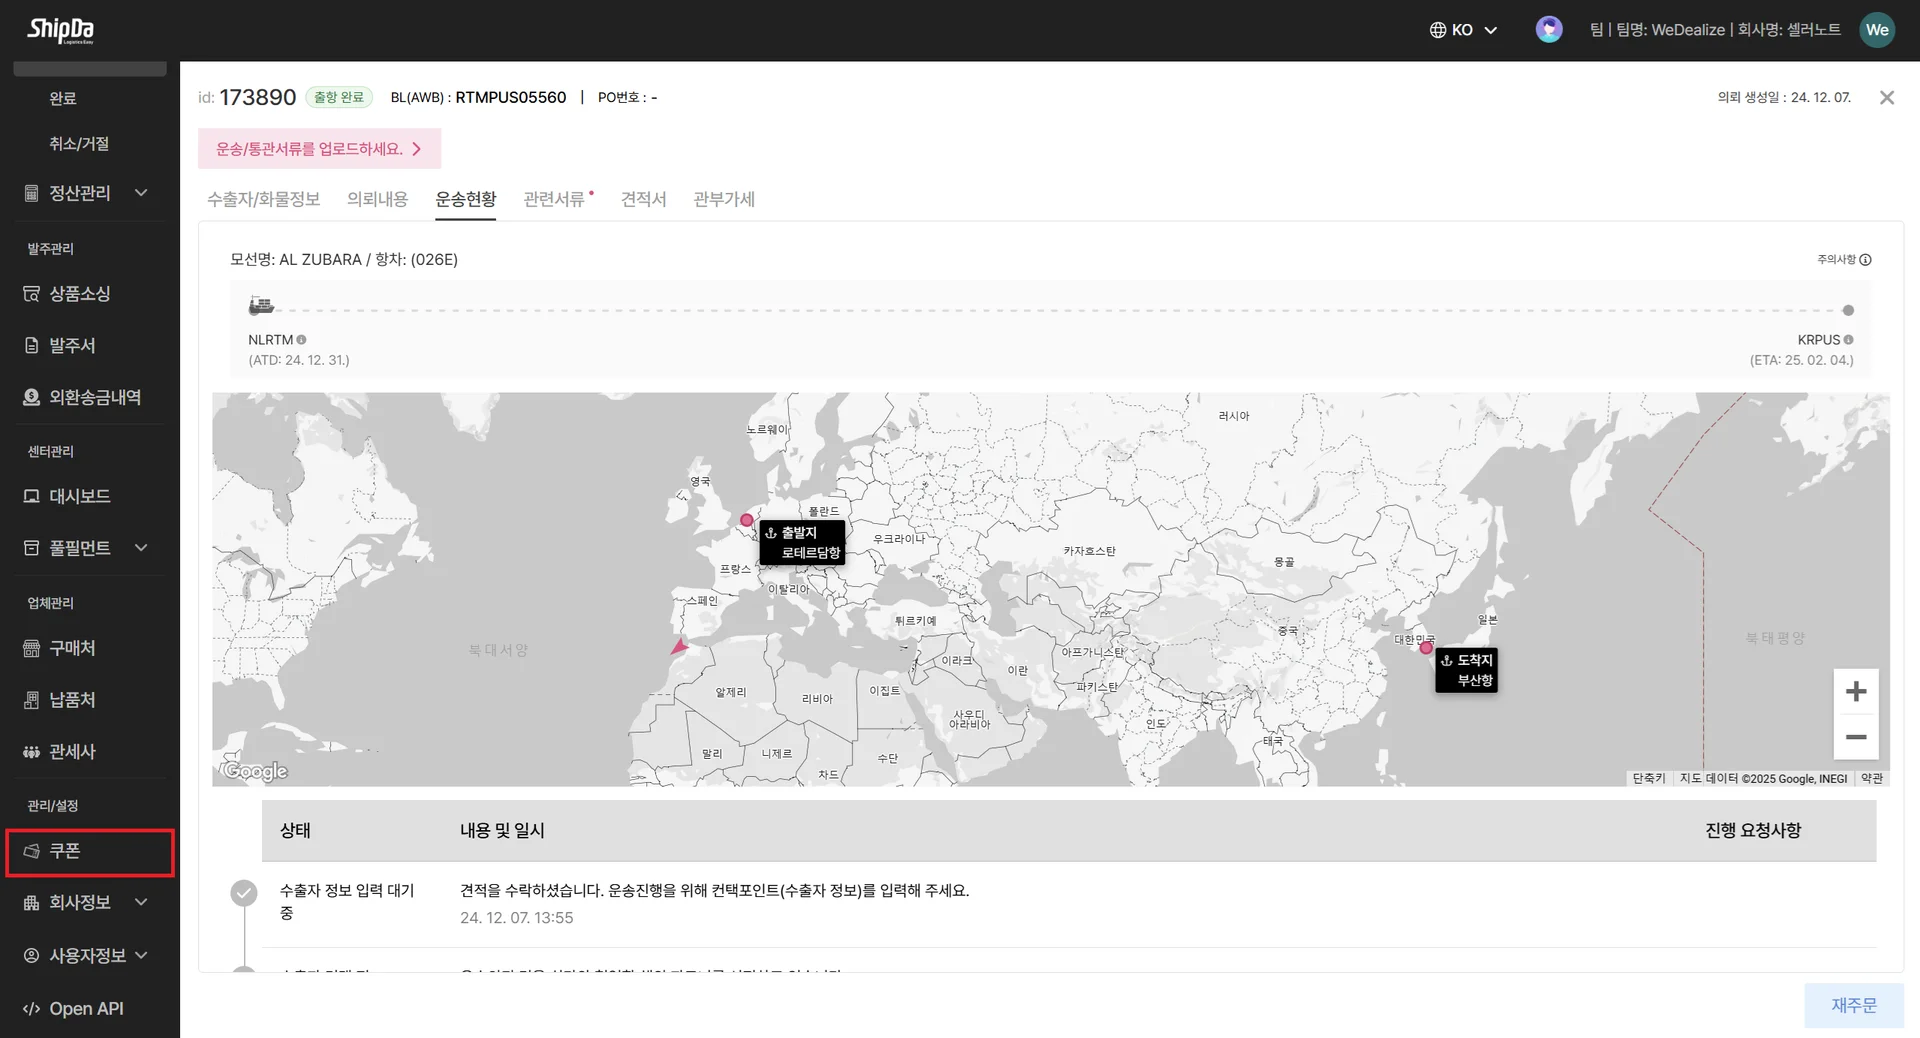Zoom in on the map

pyautogui.click(x=1856, y=690)
